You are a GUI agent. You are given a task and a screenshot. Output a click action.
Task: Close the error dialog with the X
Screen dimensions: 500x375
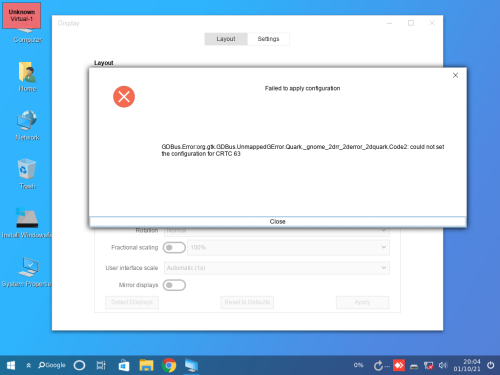coord(455,76)
